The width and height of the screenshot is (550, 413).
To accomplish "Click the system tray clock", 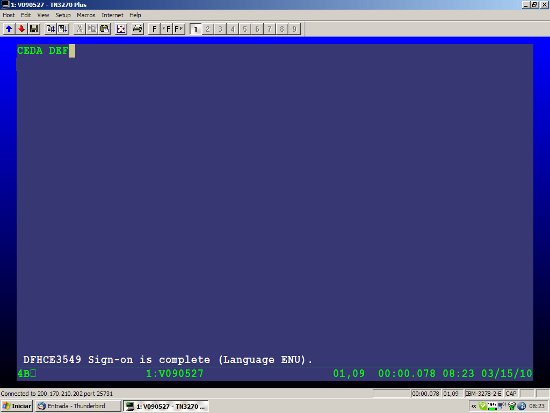I will pos(537,406).
